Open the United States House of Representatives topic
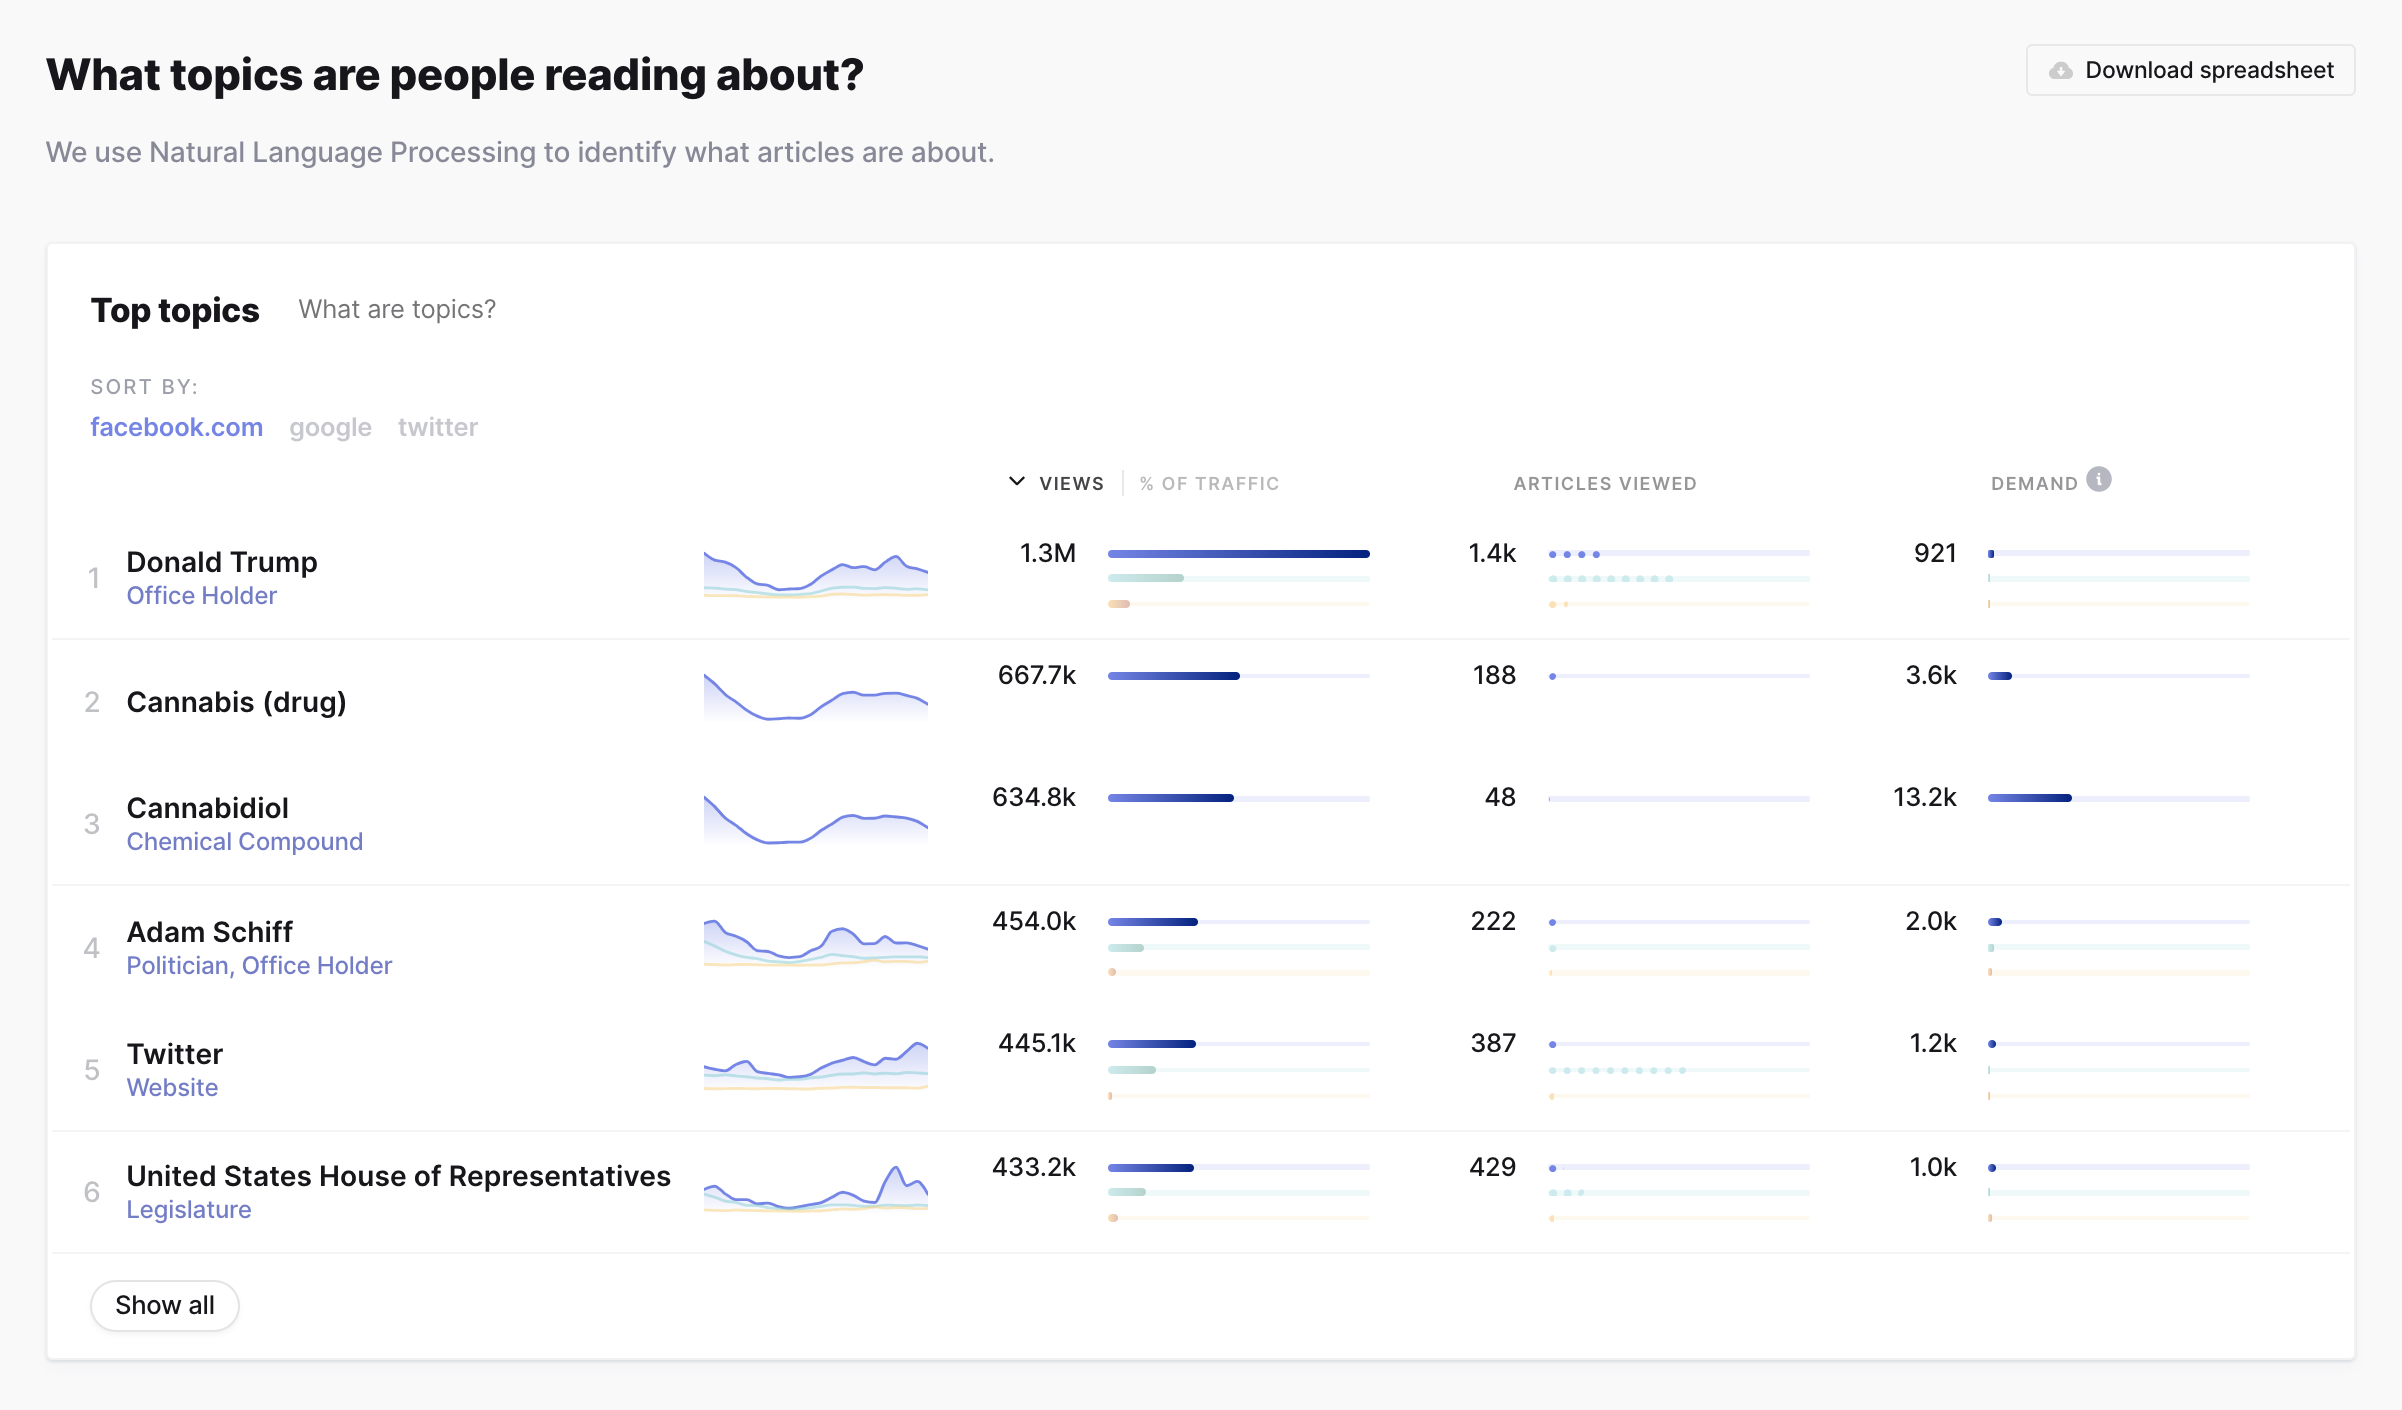Screen dimensions: 2402x1410 point(398,1175)
